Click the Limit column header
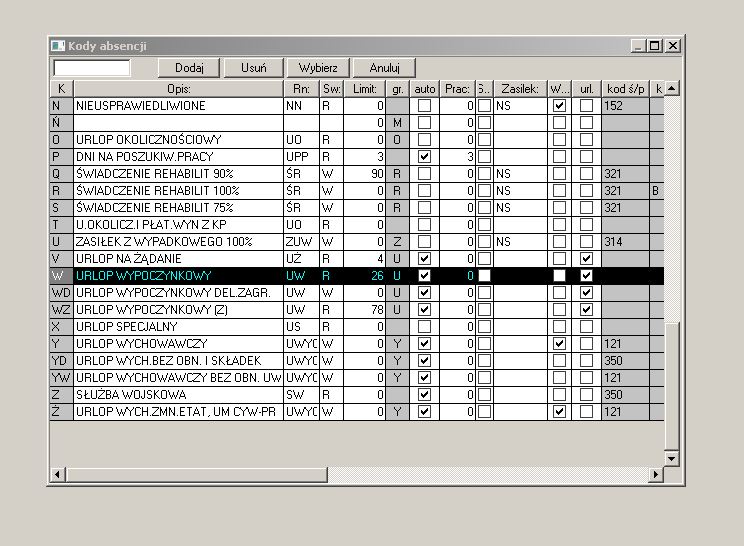This screenshot has height=546, width=744. click(365, 88)
